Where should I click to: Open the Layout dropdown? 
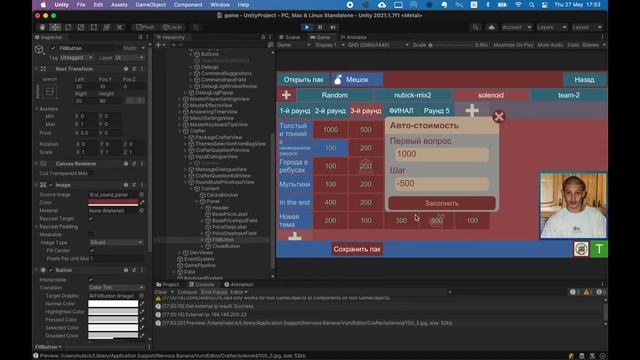587,27
